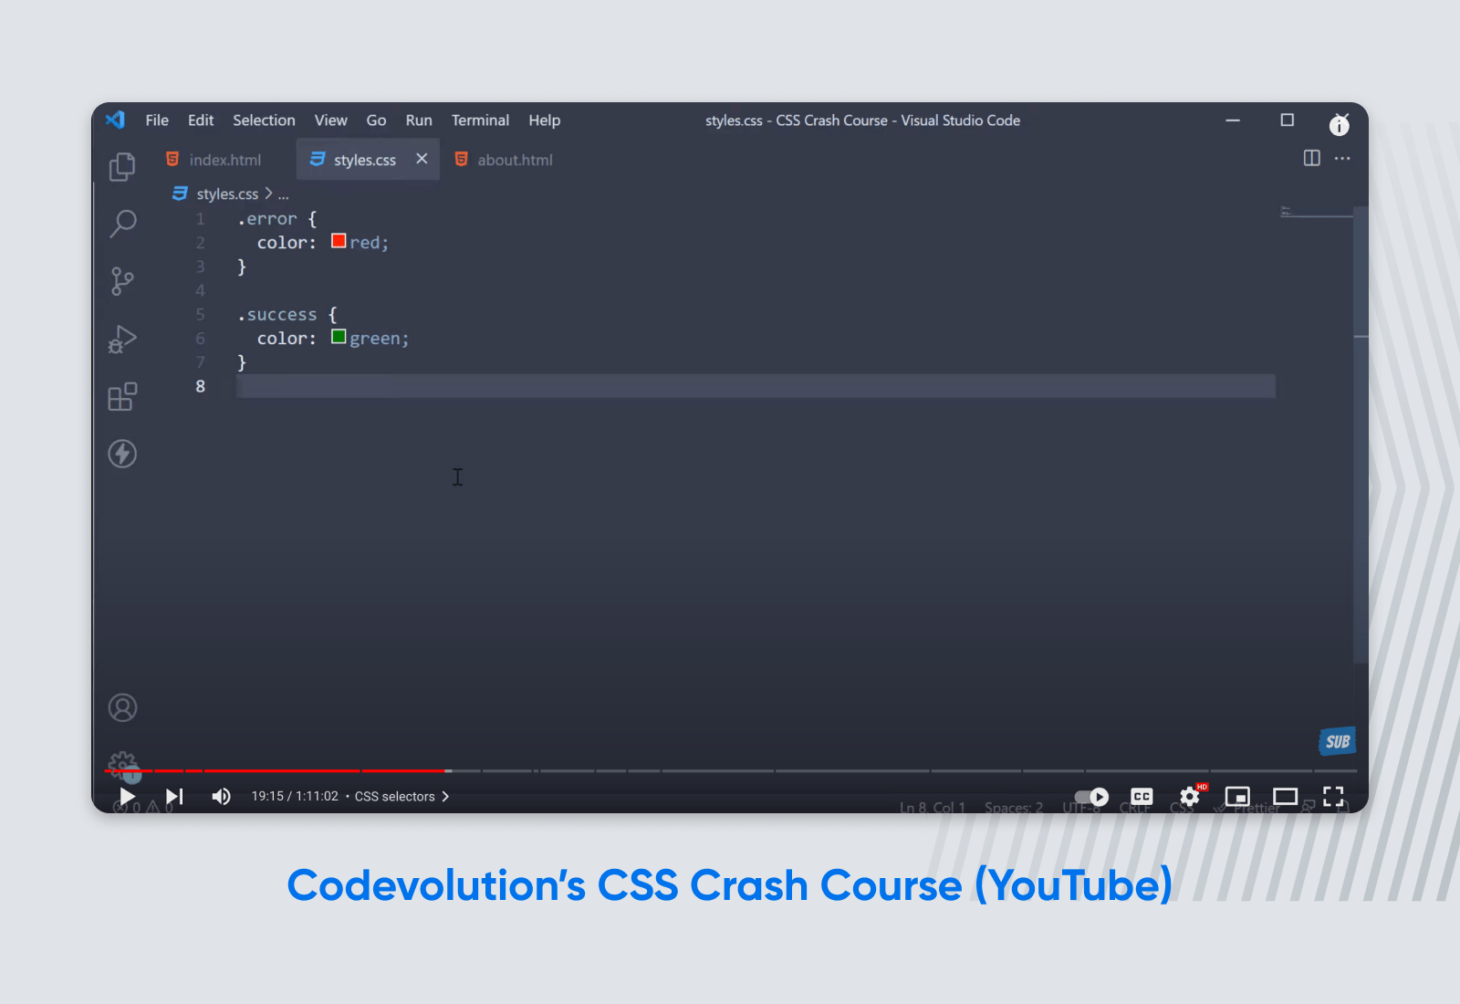
Task: Open the Extensions view
Action: 122,396
